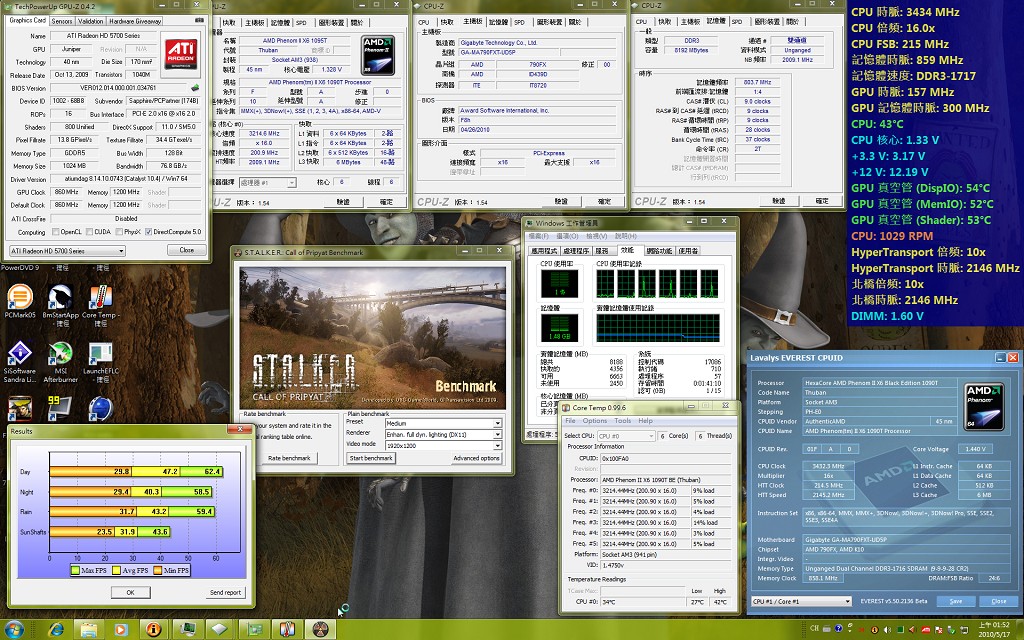This screenshot has height=640, width=1024.
Task: Click the BIOS save chip icon in GPU-Z
Action: [x=195, y=88]
